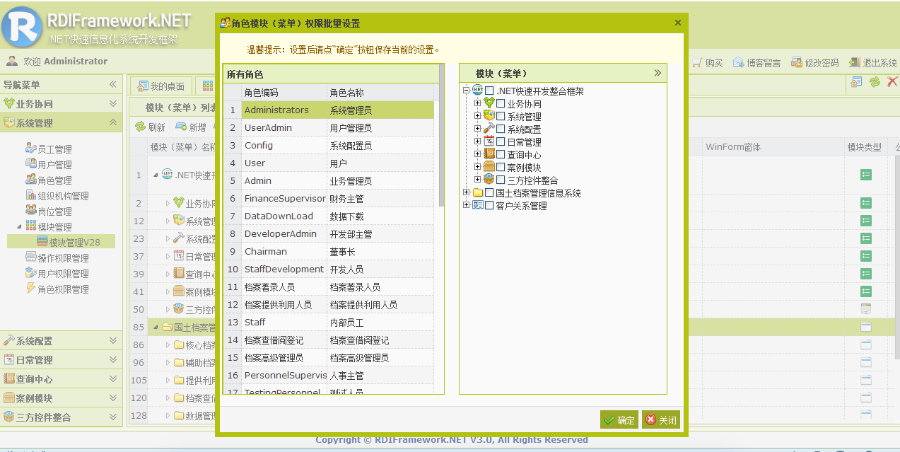The image size is (900, 452).
Task: Click the 角色编码 column header
Action: (284, 92)
